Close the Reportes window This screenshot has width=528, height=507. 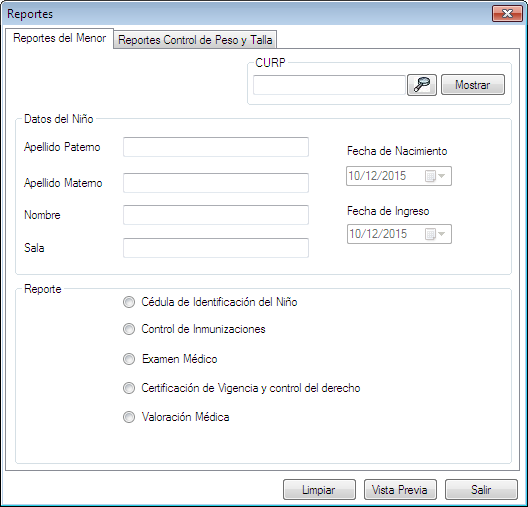[x=507, y=14]
